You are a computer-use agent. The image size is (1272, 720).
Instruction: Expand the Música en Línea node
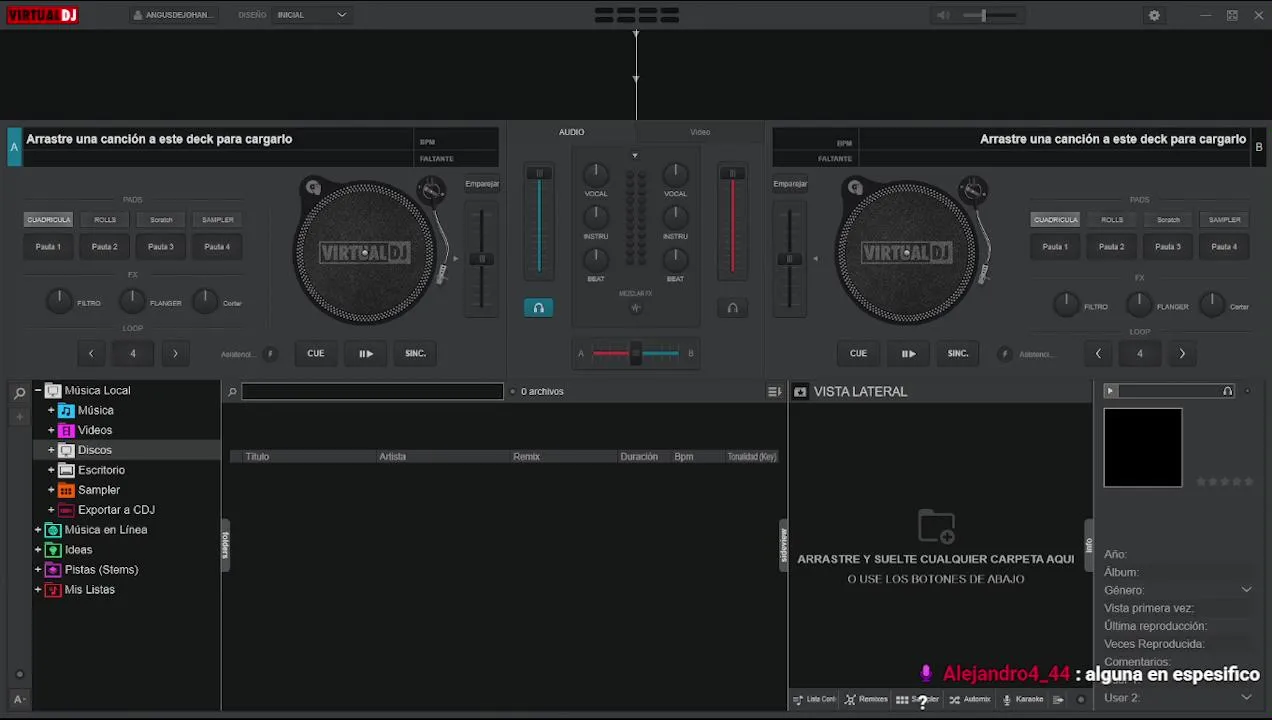[38, 530]
